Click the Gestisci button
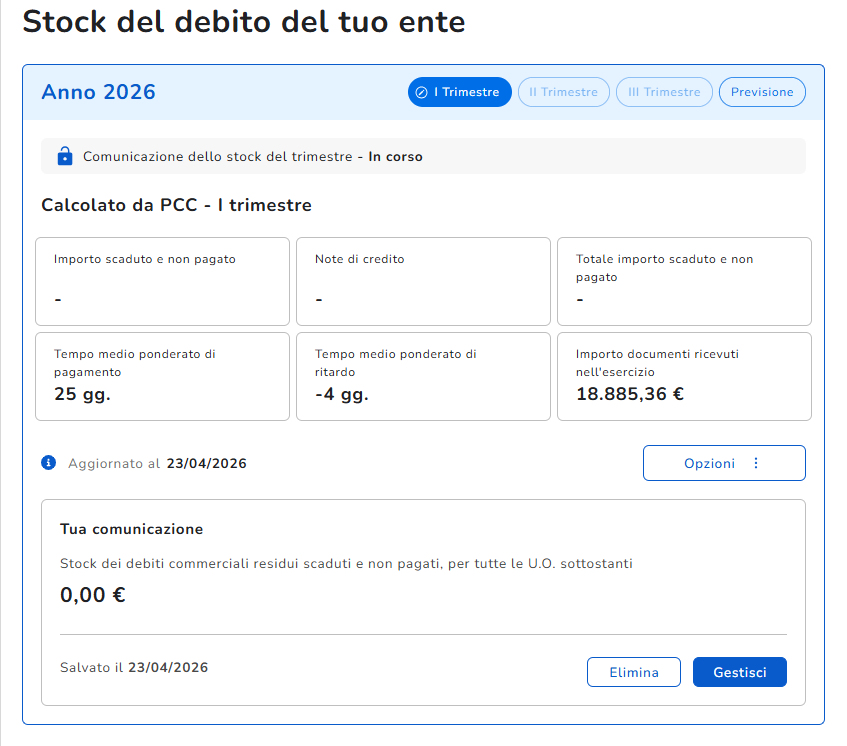The height and width of the screenshot is (746, 847). tap(740, 672)
